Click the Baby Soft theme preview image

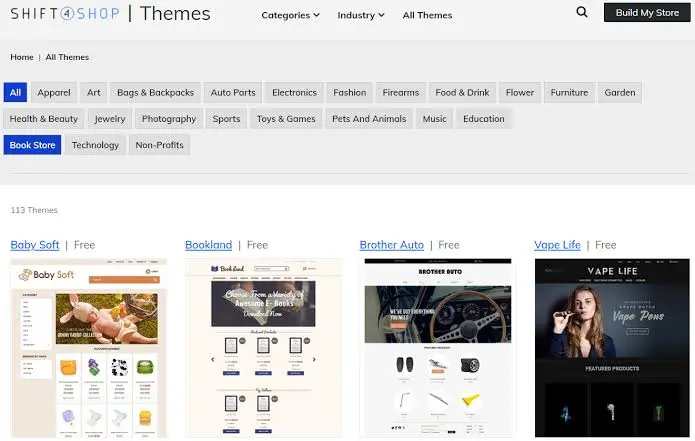89,347
